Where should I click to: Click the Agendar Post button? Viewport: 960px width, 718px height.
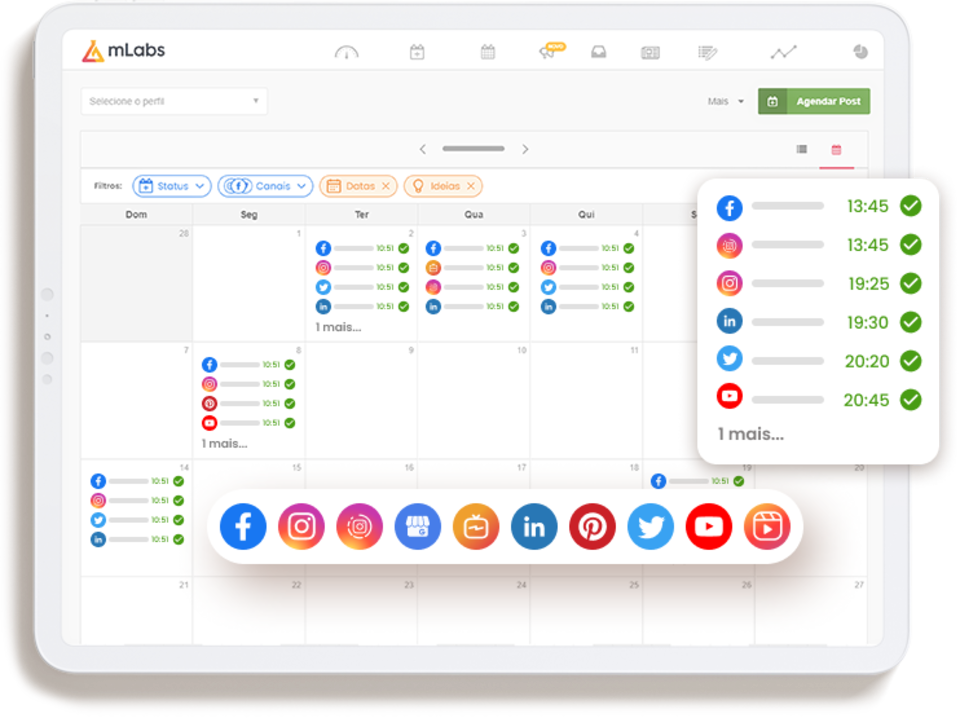tap(814, 102)
